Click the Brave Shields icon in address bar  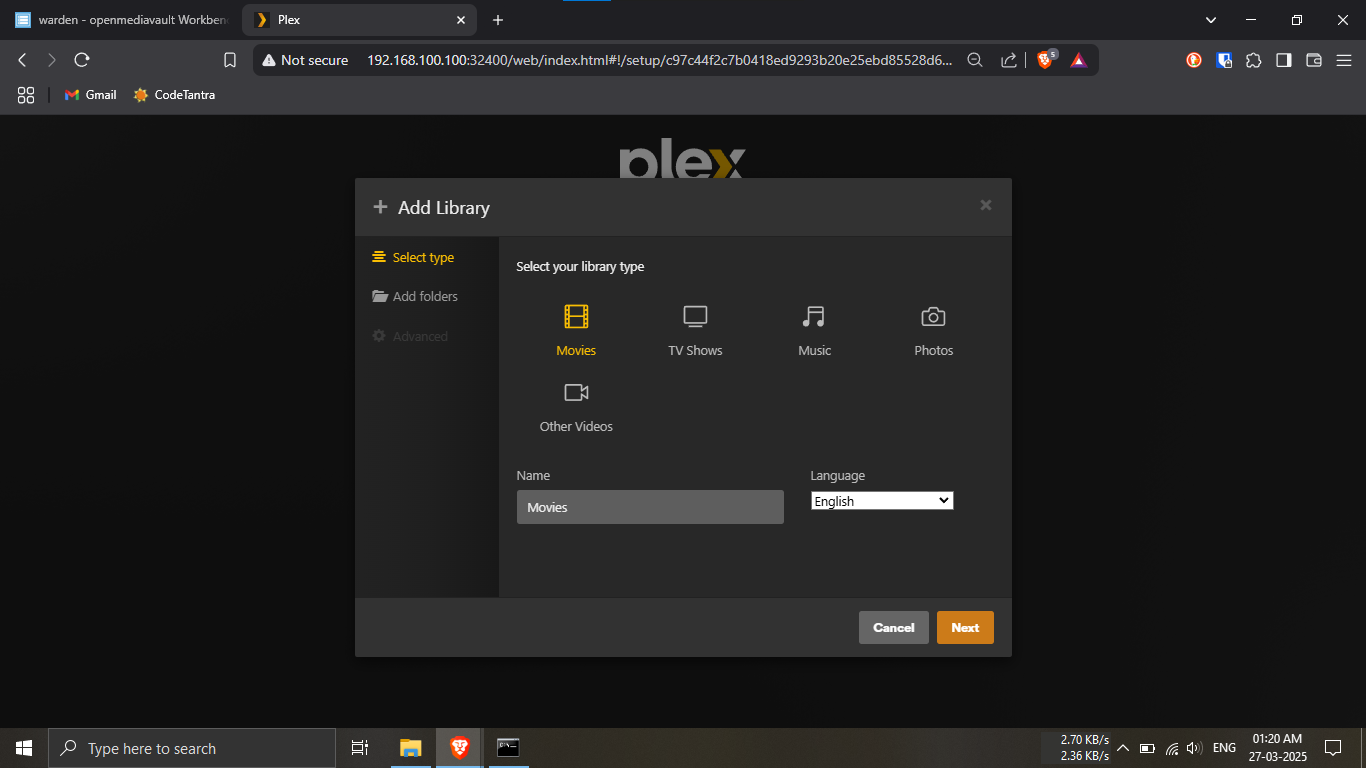[x=1045, y=60]
